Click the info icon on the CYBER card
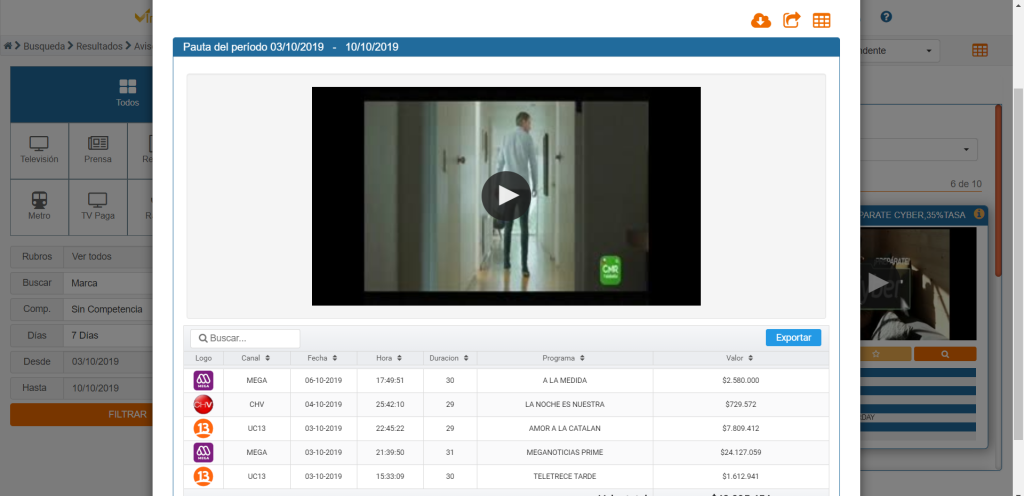Viewport: 1024px width, 496px height. [x=978, y=214]
